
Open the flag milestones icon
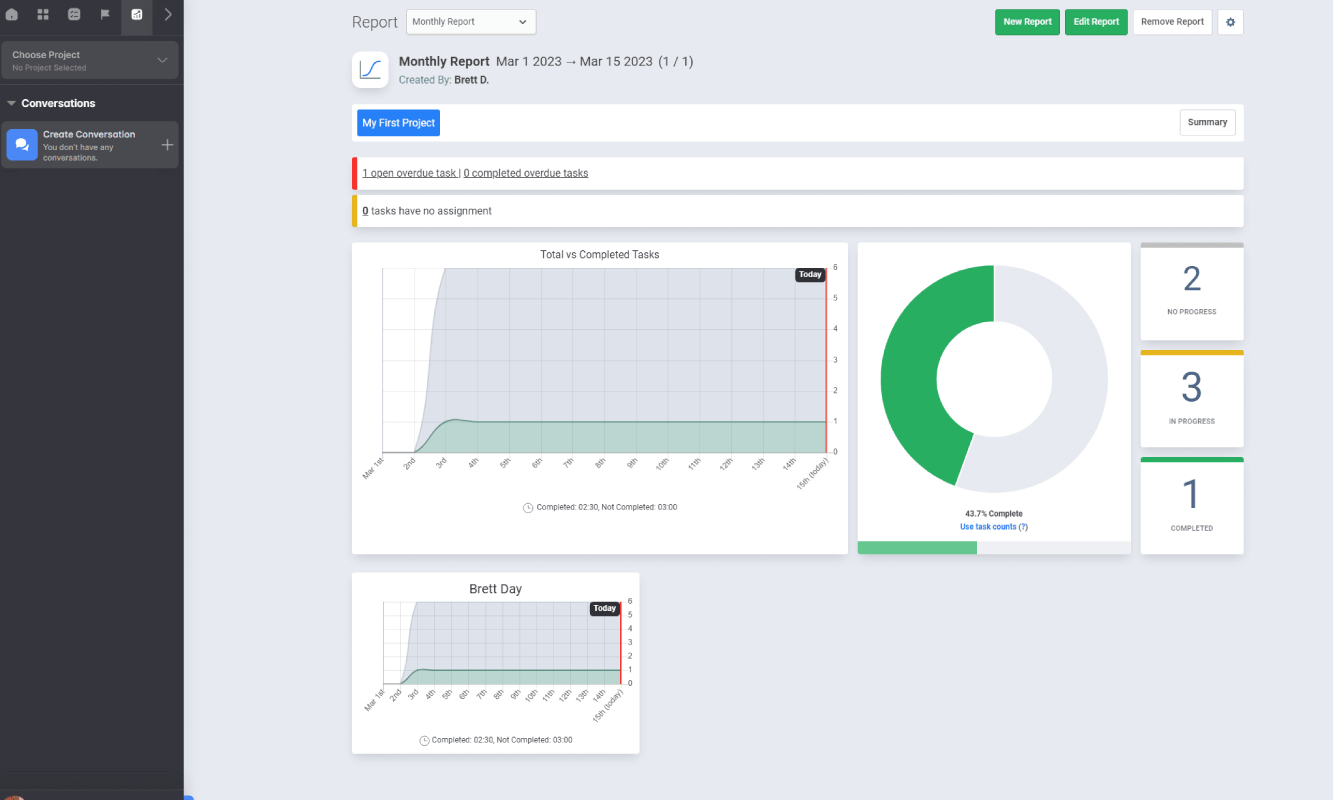(x=105, y=14)
